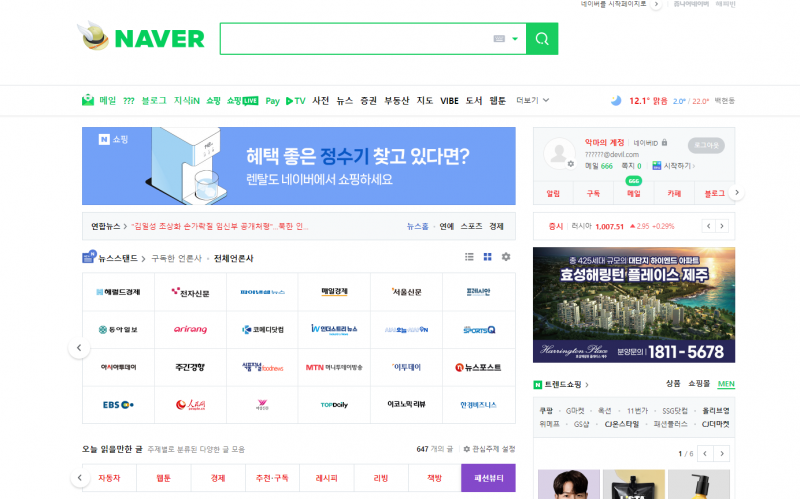Select the MEN tab in trend shopping
The height and width of the screenshot is (499, 800).
click(x=726, y=384)
